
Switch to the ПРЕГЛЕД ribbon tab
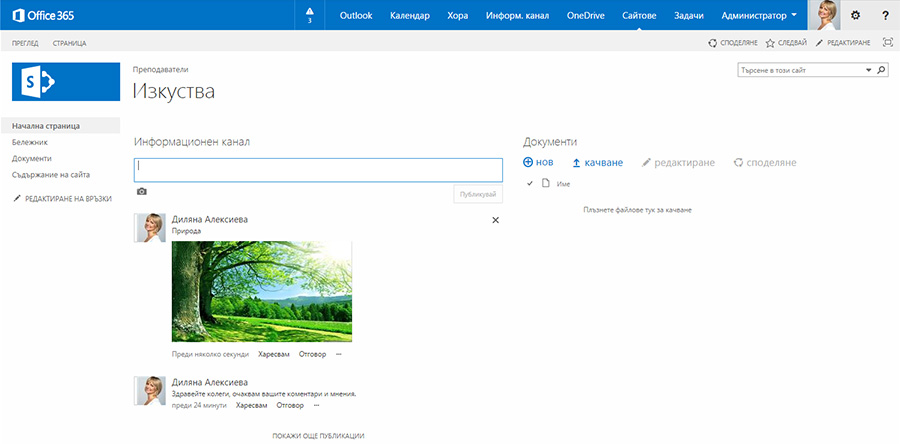click(x=25, y=43)
